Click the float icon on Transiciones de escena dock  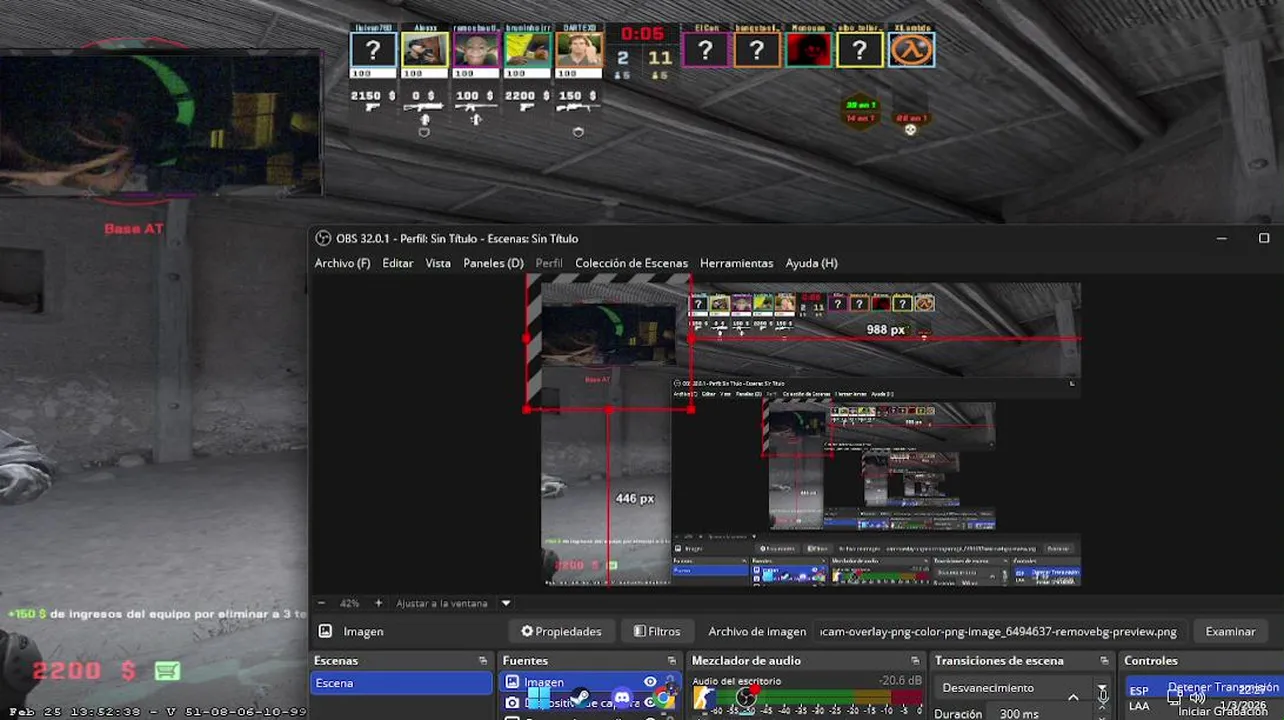pos(1104,661)
